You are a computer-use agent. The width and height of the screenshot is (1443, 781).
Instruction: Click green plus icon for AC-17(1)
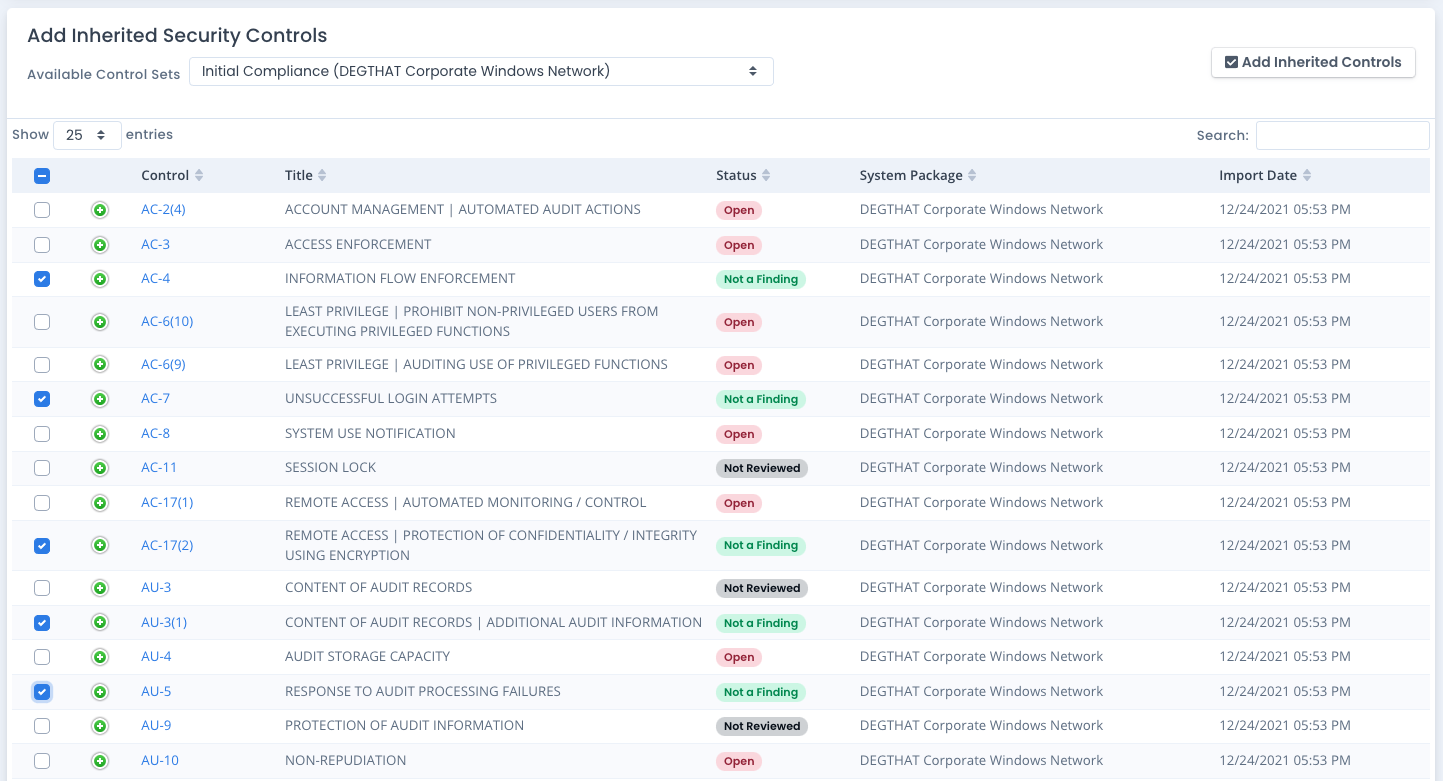click(100, 503)
